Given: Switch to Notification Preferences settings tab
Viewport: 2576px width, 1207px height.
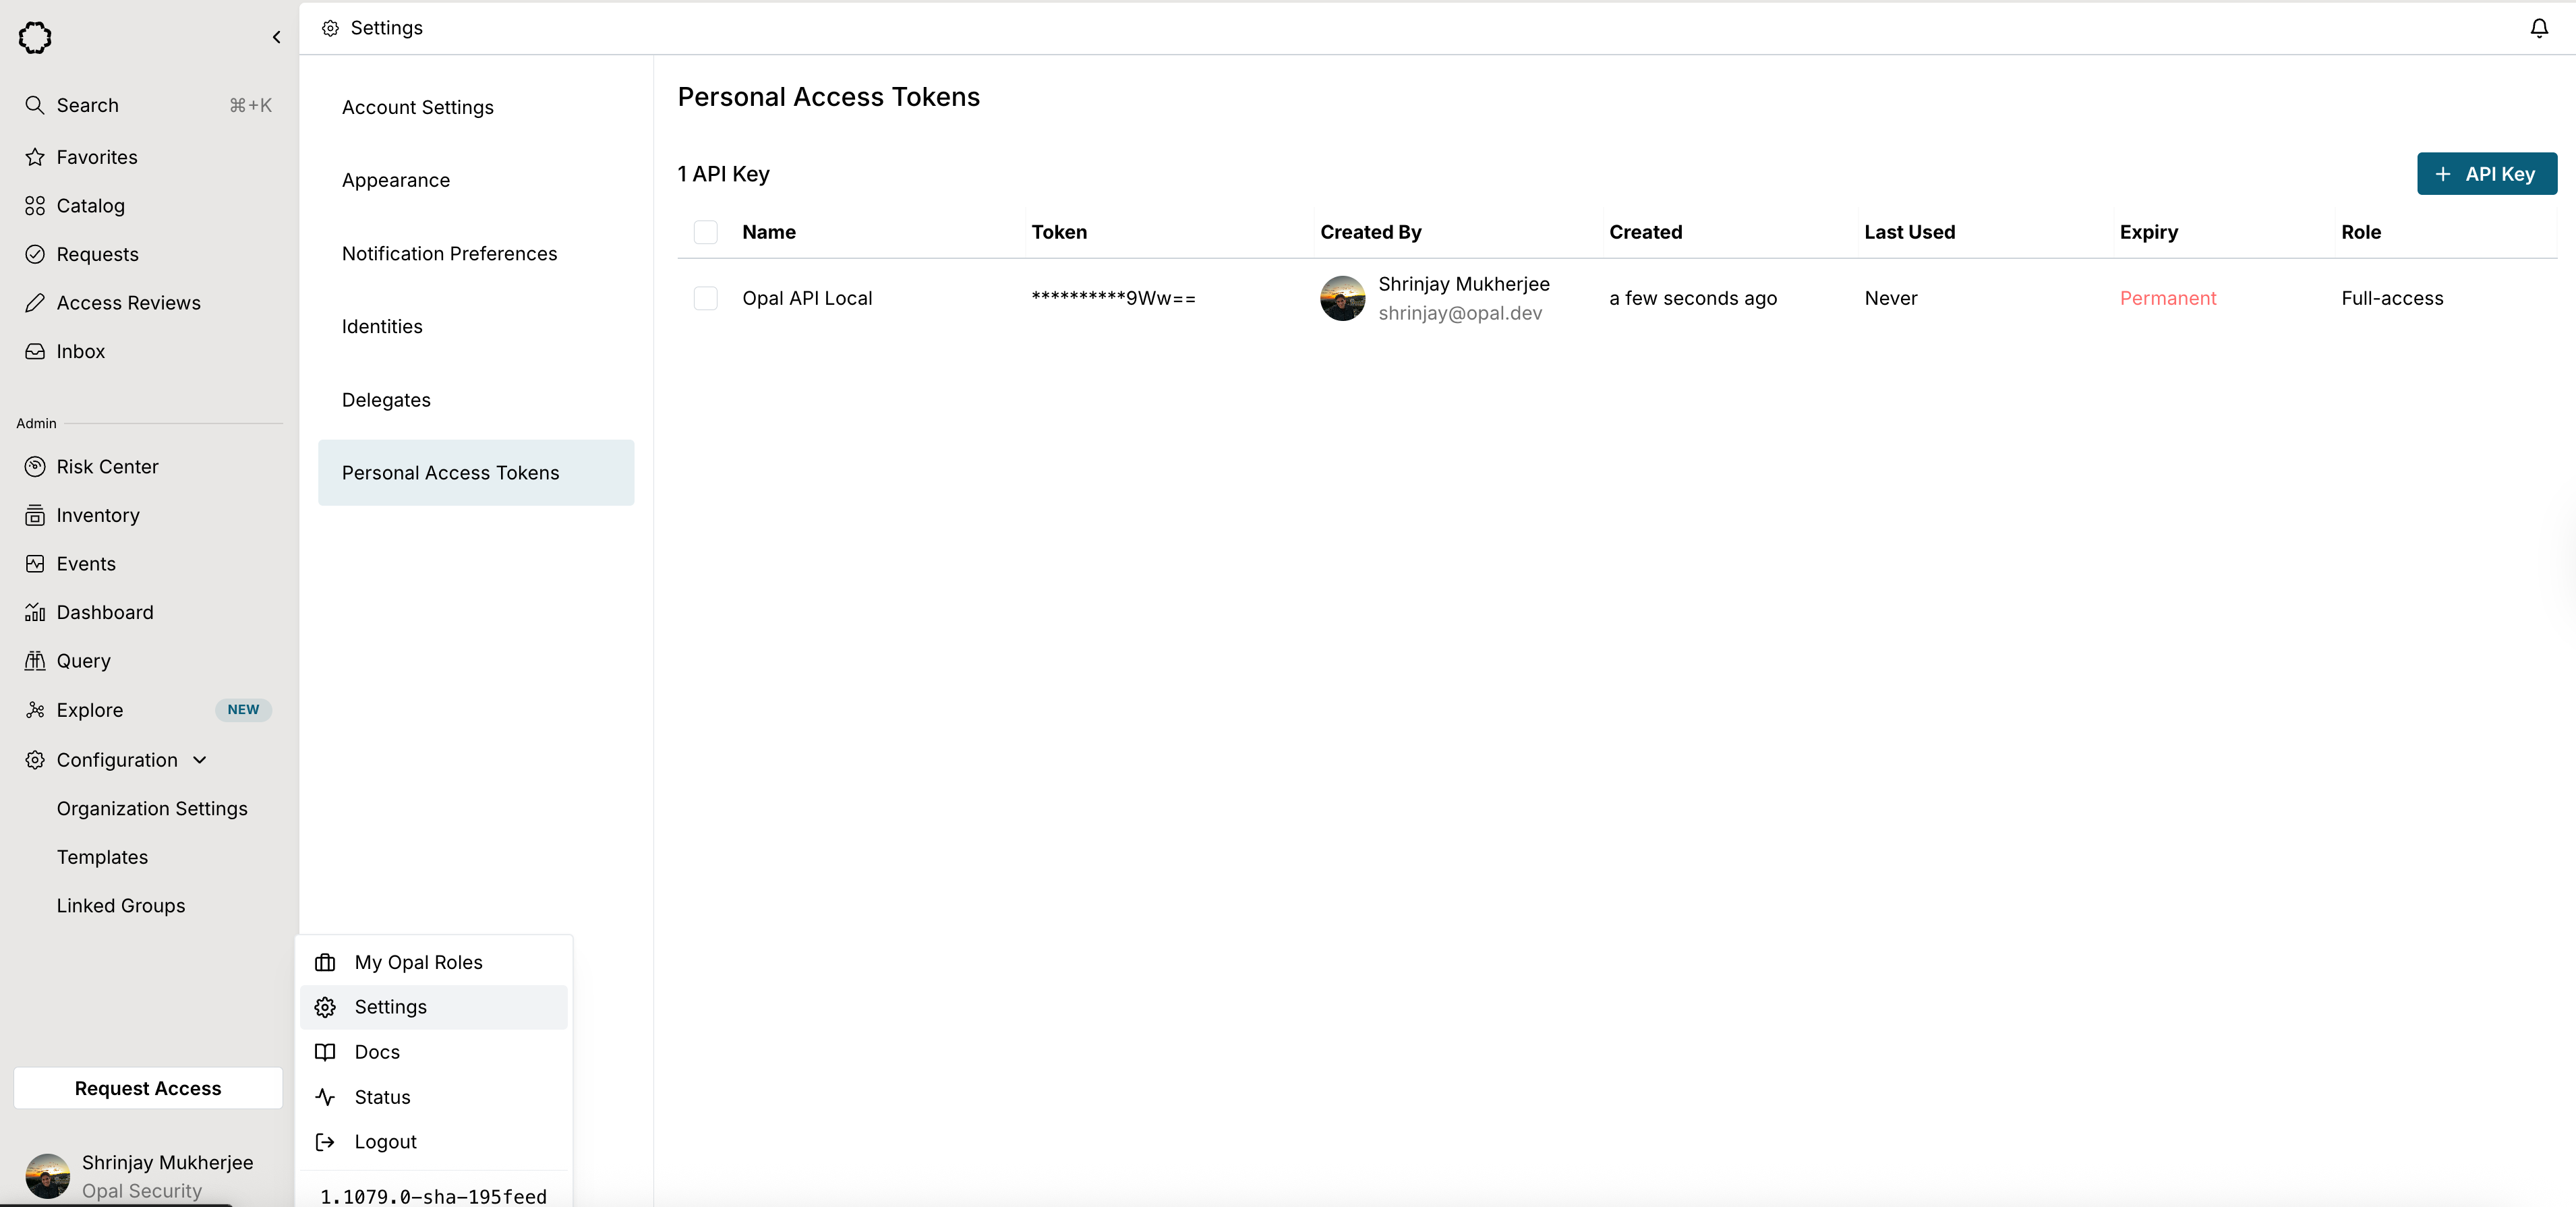Looking at the screenshot, I should tap(449, 254).
